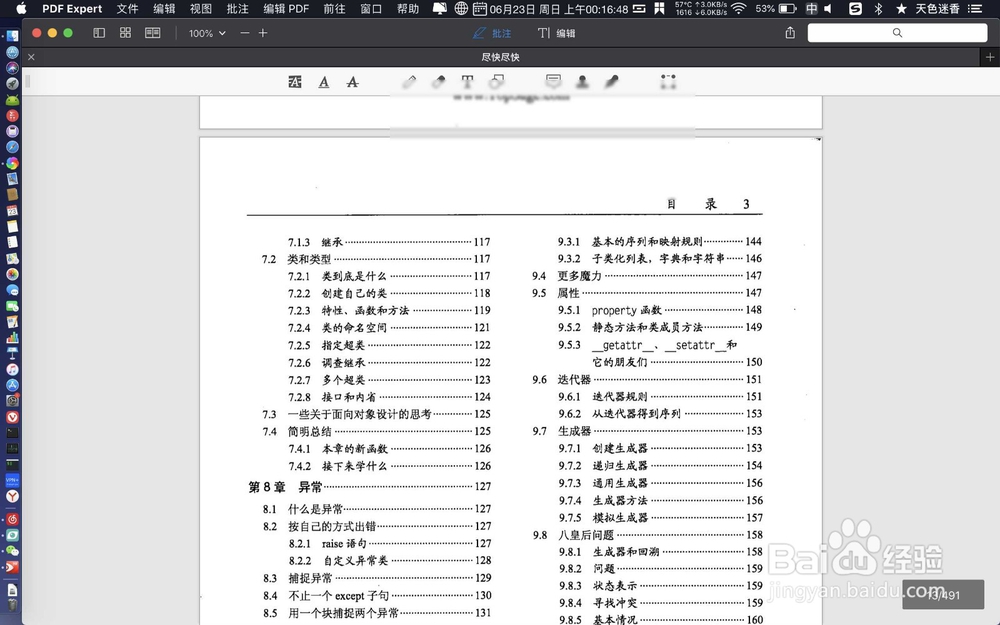Select the content selection tool

coord(668,81)
